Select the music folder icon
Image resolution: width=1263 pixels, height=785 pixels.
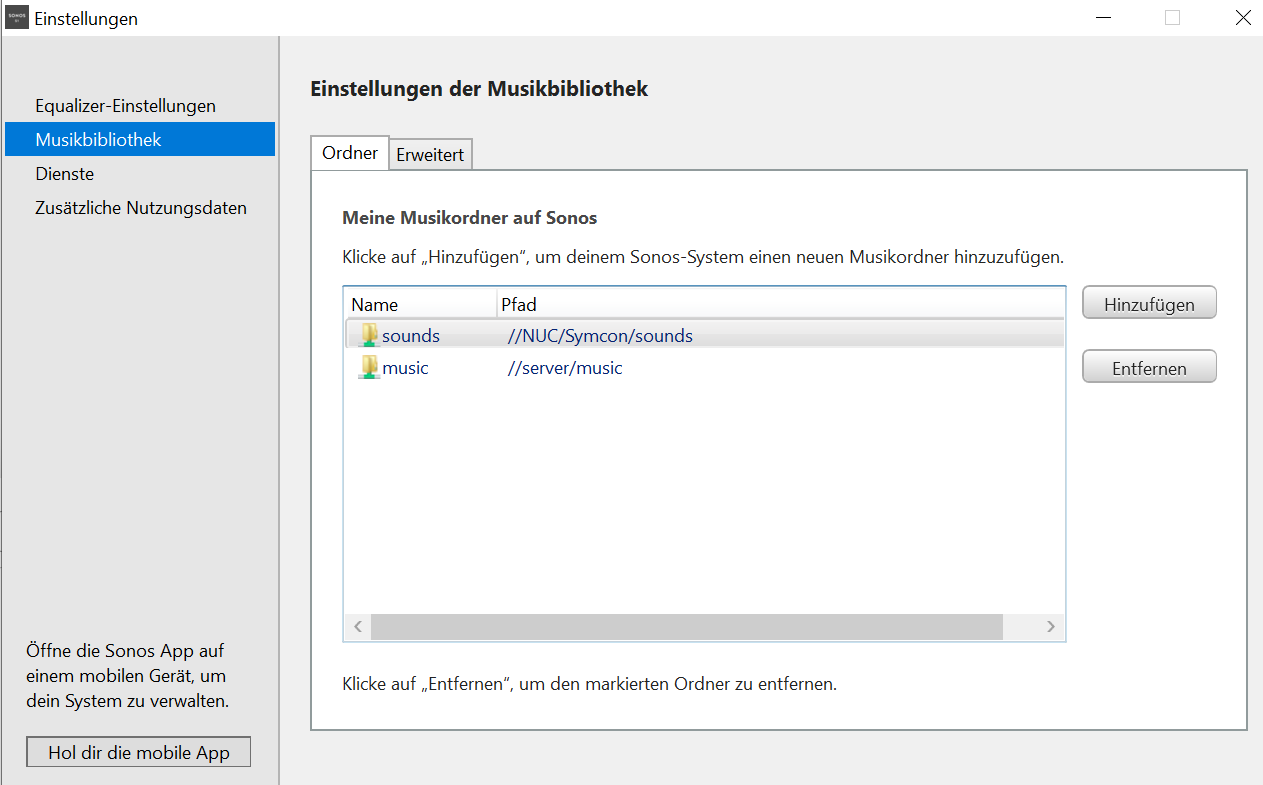(x=369, y=367)
